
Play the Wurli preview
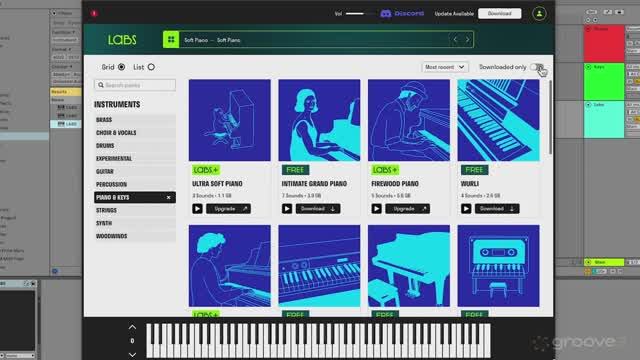coord(466,209)
